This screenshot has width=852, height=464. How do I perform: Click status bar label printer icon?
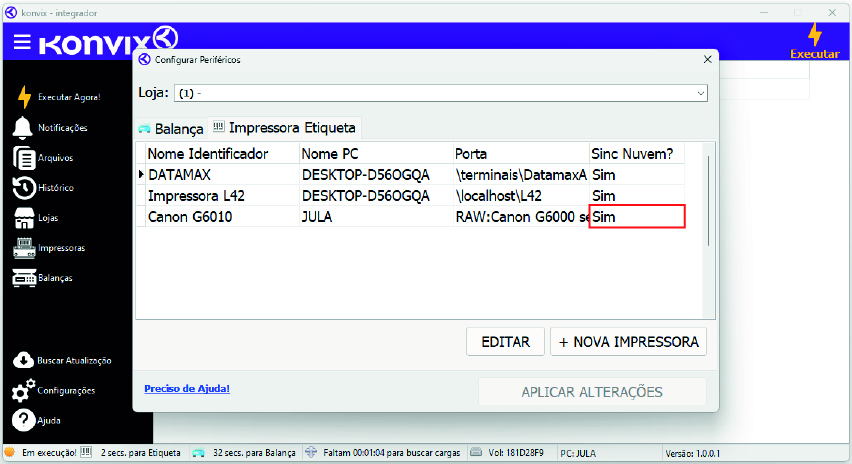[86, 452]
